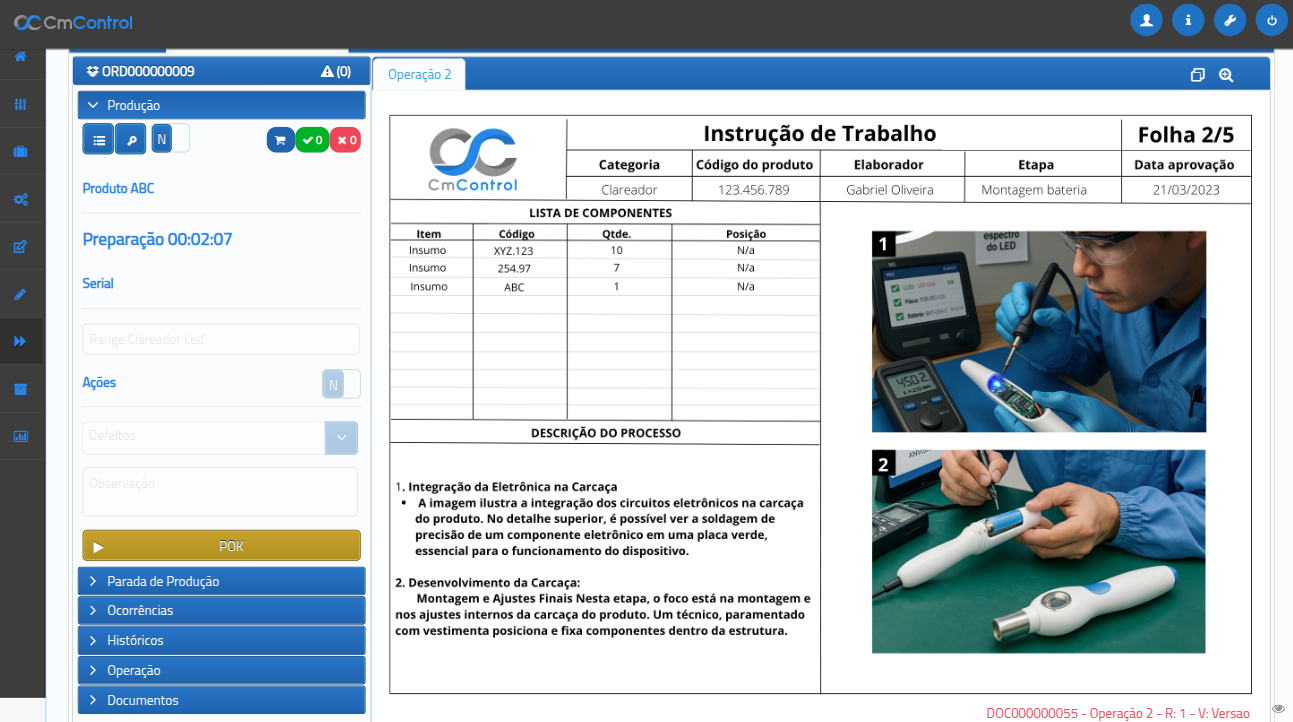The image size is (1293, 722).
Task: Click the shopping cart counter badge
Action: click(280, 140)
